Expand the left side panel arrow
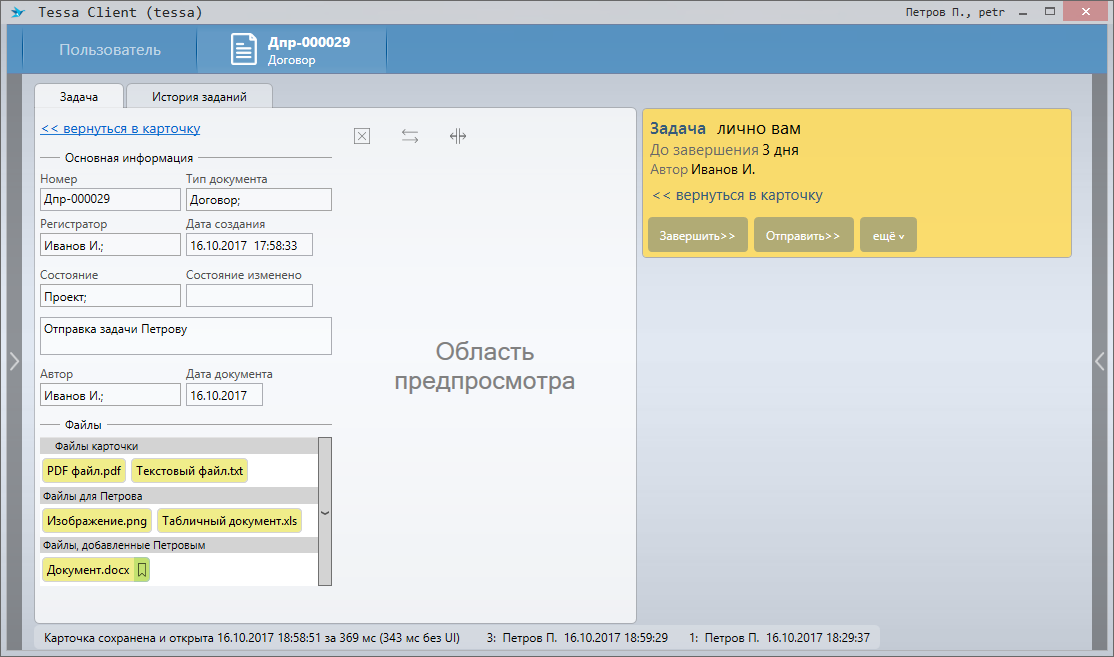Screen dimensions: 1114x657 coord(14,362)
